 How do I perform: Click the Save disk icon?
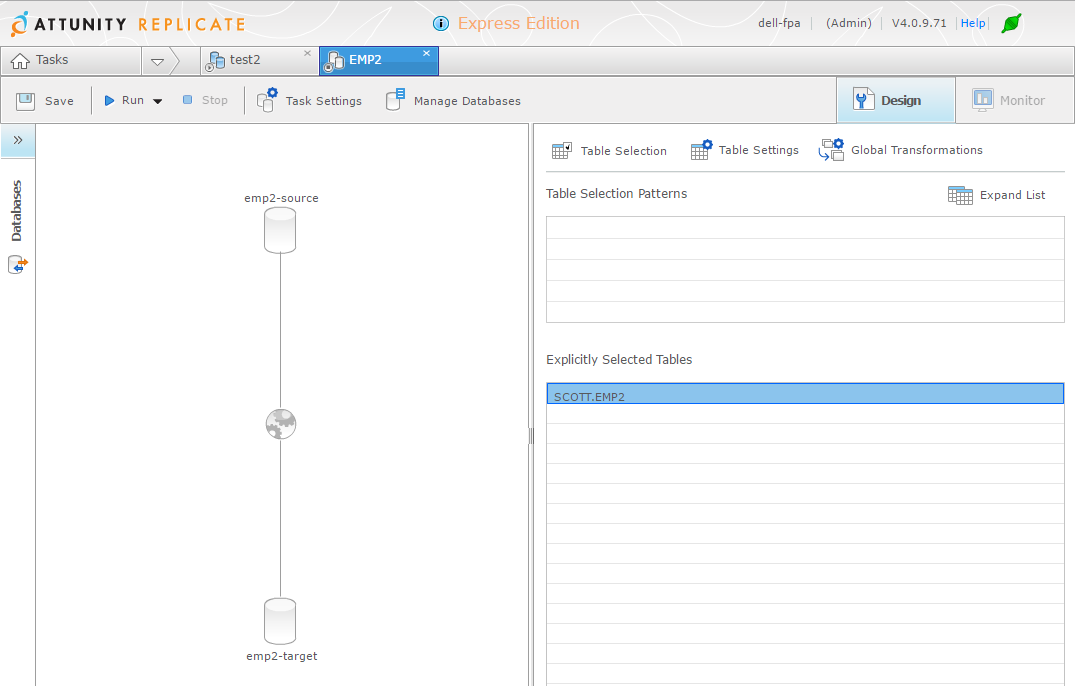(x=25, y=101)
